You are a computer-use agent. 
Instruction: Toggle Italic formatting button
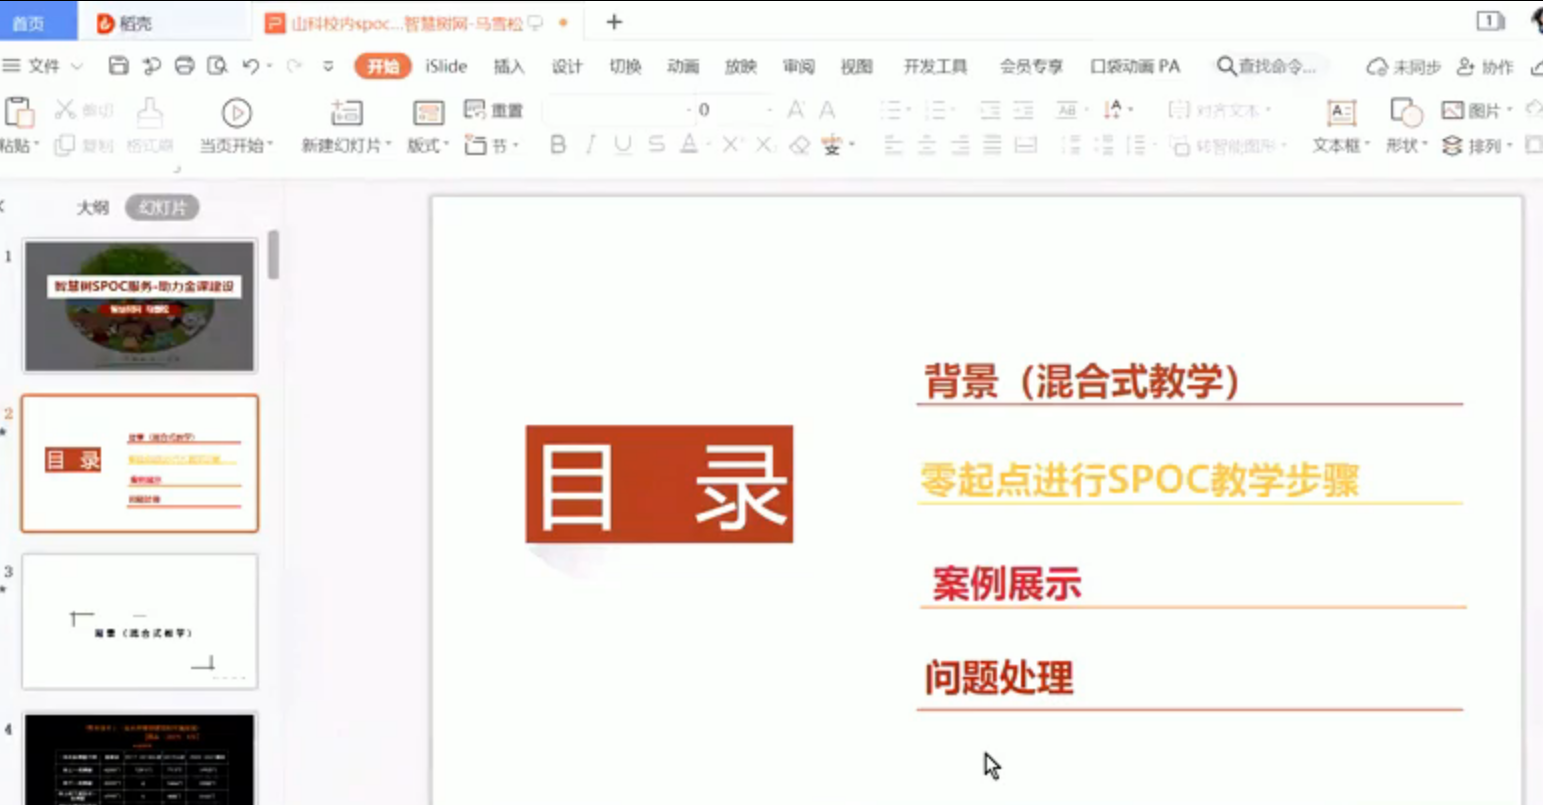(x=591, y=146)
